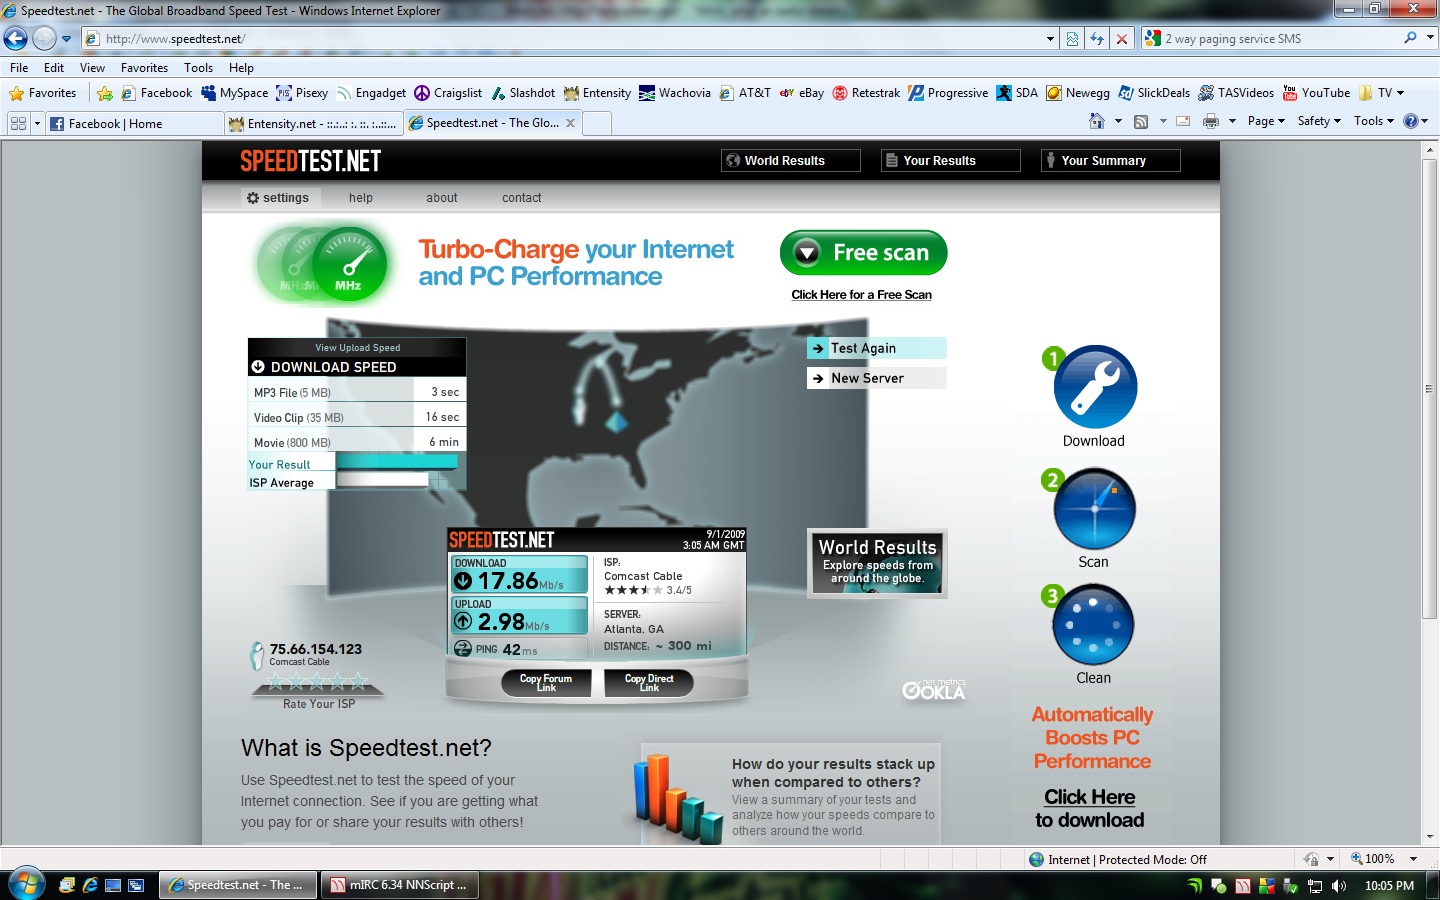The width and height of the screenshot is (1440, 900).
Task: Click the blue dotted Clean icon
Action: point(1093,625)
